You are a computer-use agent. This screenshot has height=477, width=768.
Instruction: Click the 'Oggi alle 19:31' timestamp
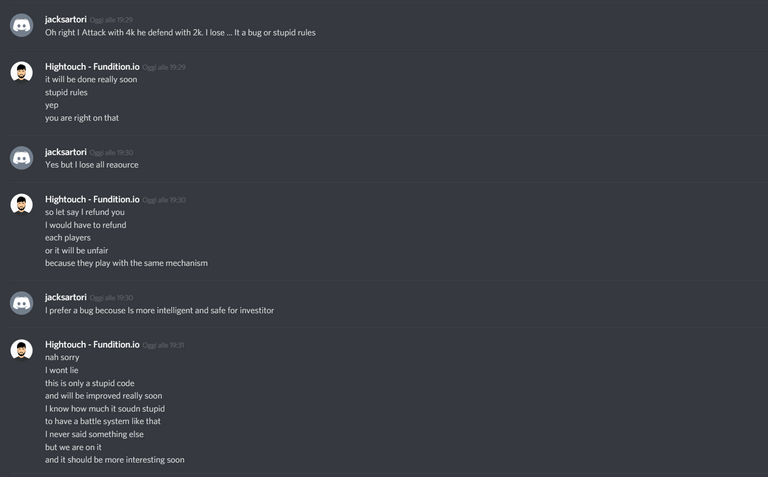(x=163, y=345)
